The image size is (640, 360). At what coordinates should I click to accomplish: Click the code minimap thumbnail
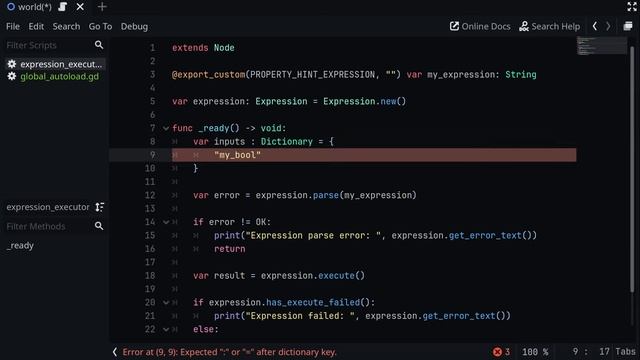[602, 46]
